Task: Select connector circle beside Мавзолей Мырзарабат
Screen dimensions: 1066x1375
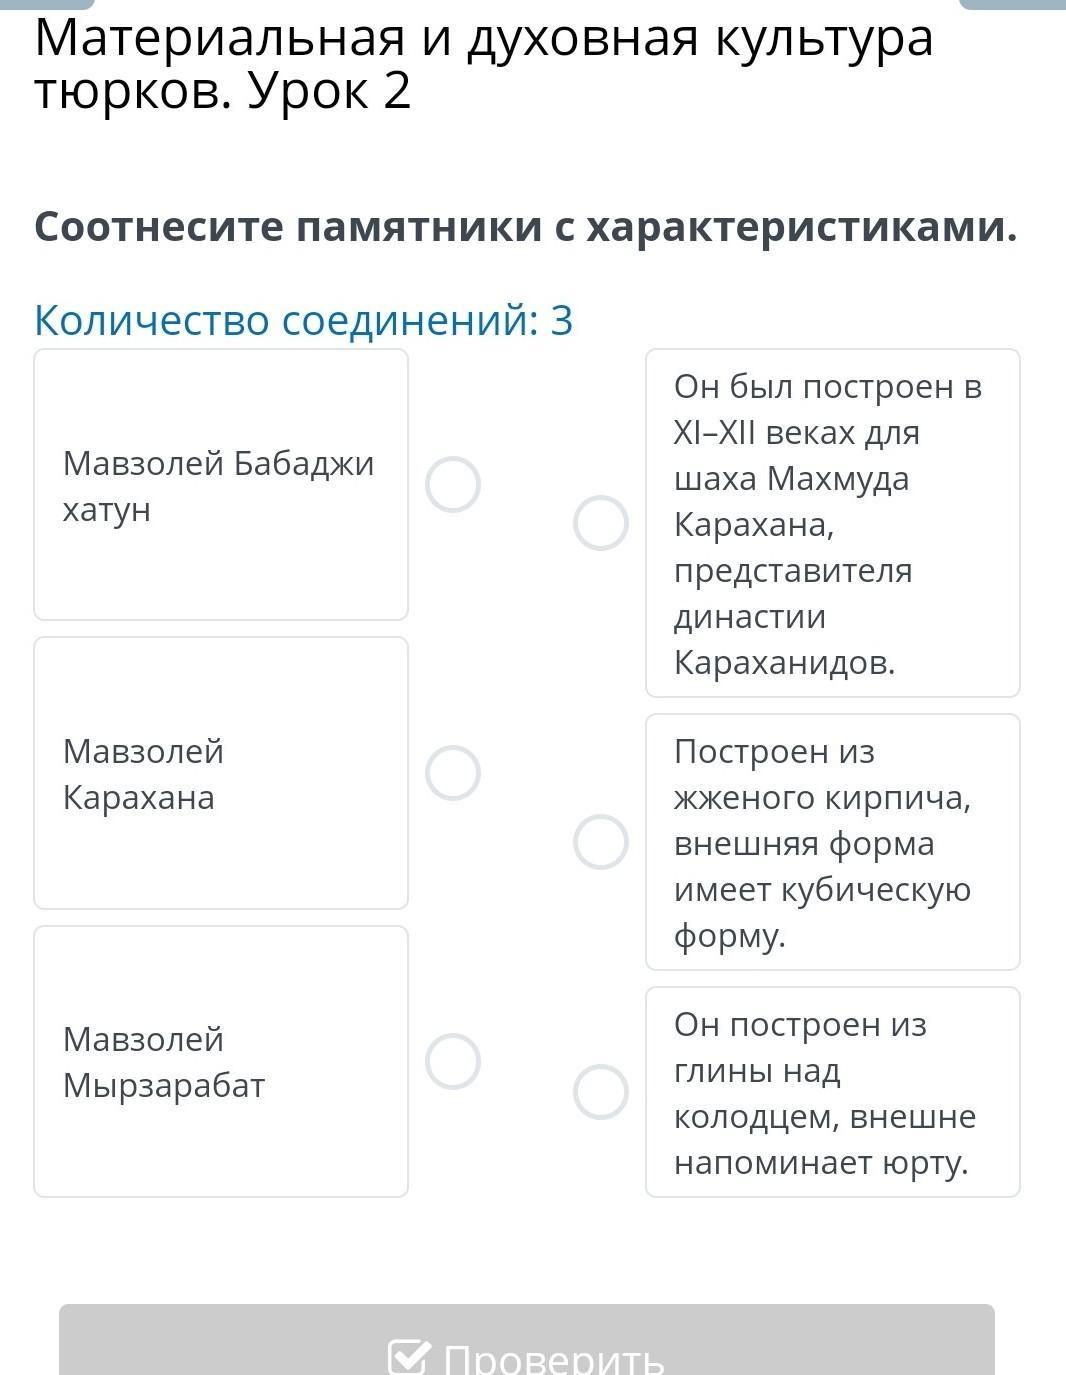Action: pos(453,1061)
